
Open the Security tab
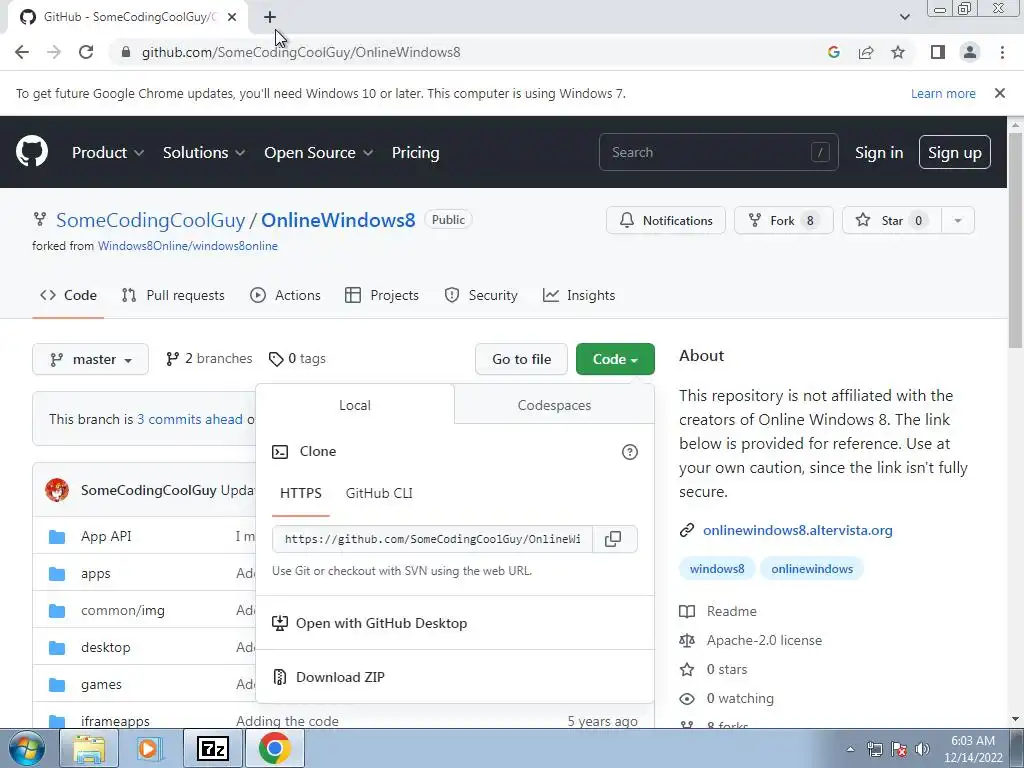click(x=481, y=295)
